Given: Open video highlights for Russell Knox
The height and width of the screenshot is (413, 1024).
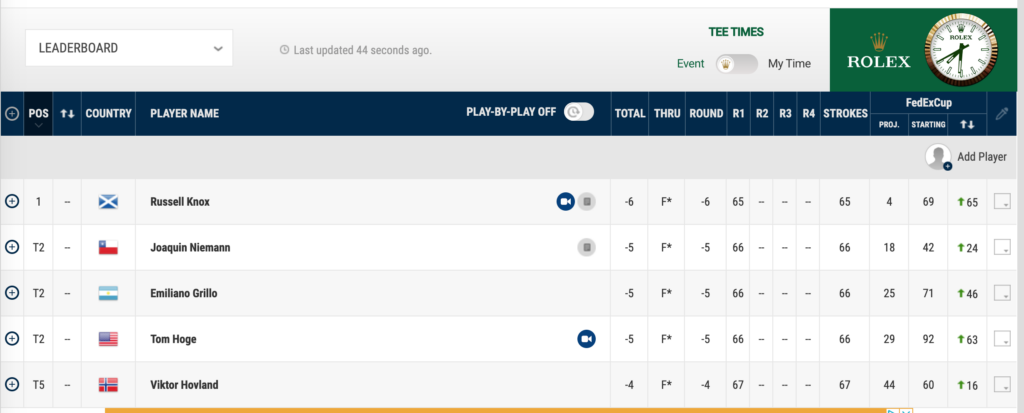Looking at the screenshot, I should click(x=566, y=202).
